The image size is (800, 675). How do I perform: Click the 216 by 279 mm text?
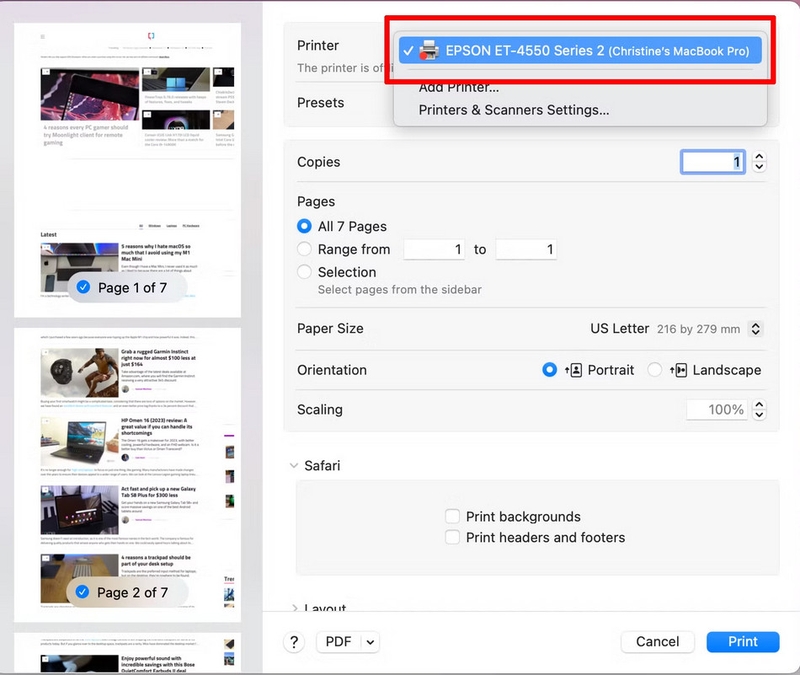tap(698, 329)
